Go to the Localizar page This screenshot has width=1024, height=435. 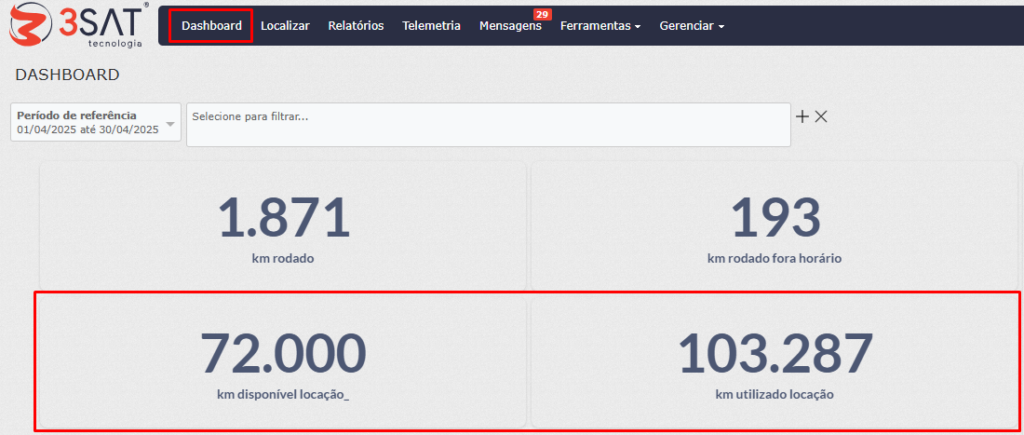285,26
